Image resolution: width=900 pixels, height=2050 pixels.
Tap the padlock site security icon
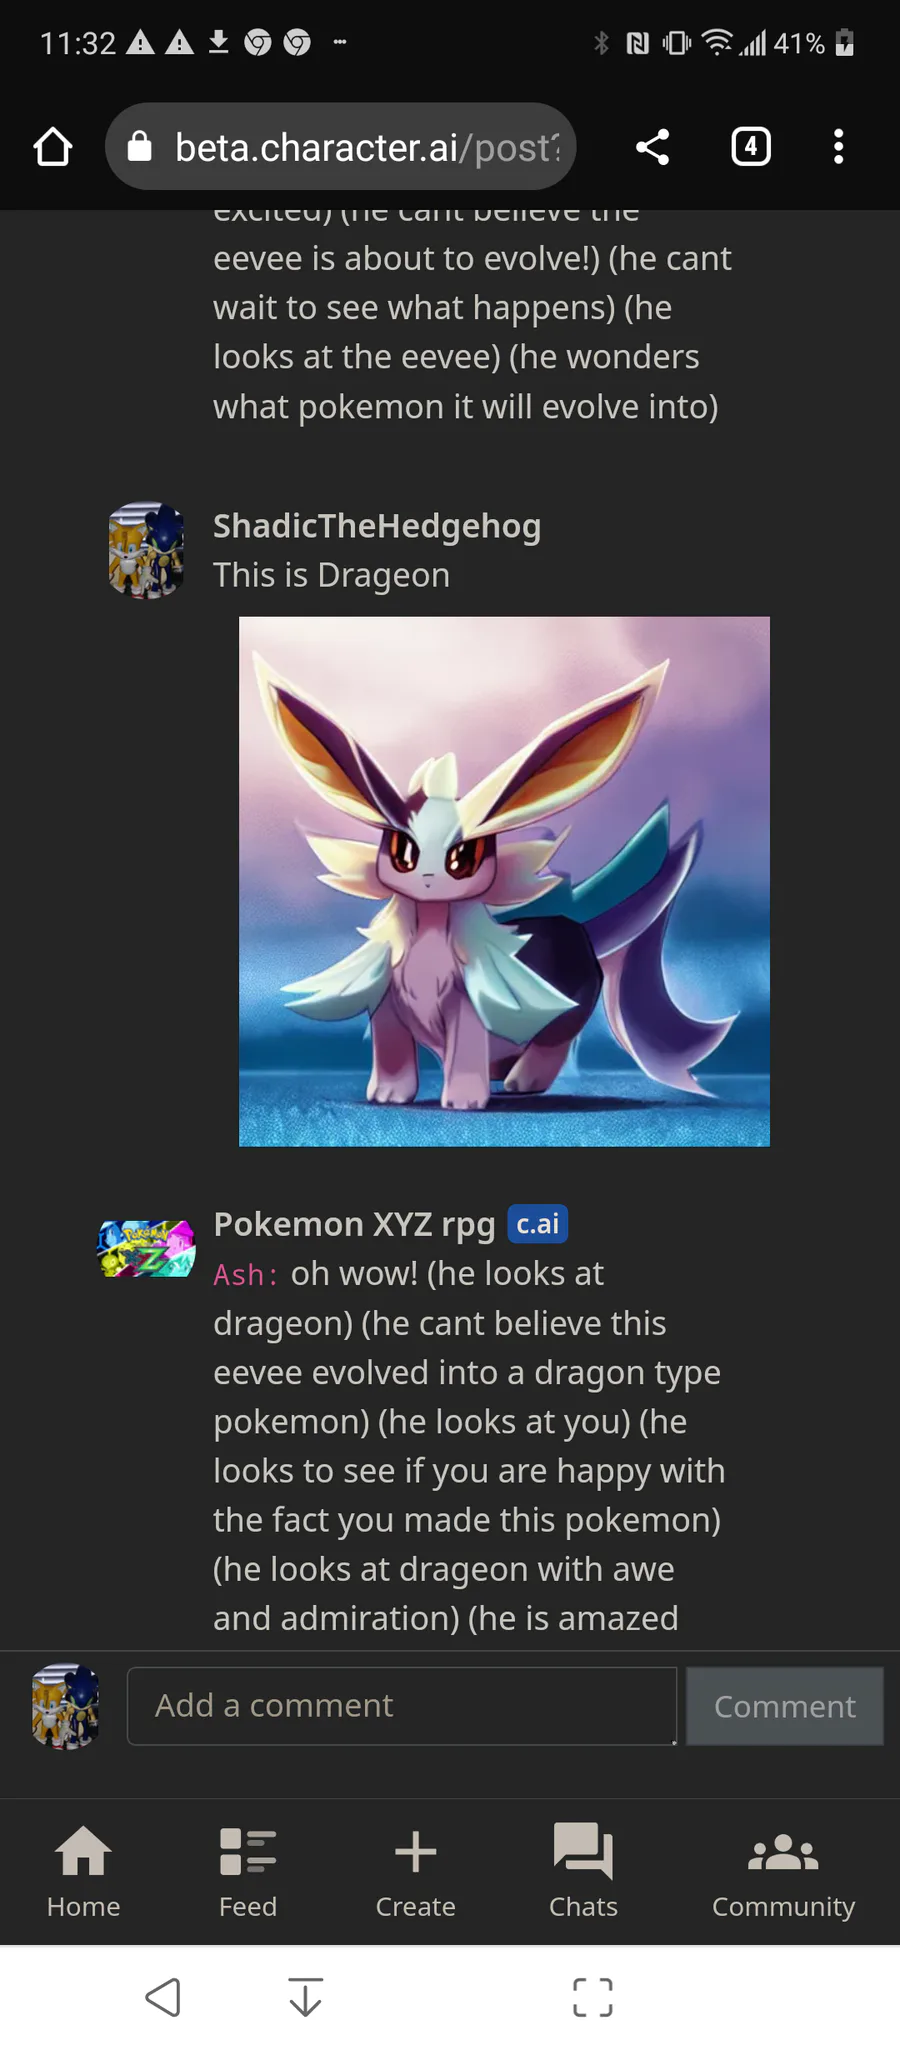pyautogui.click(x=139, y=147)
